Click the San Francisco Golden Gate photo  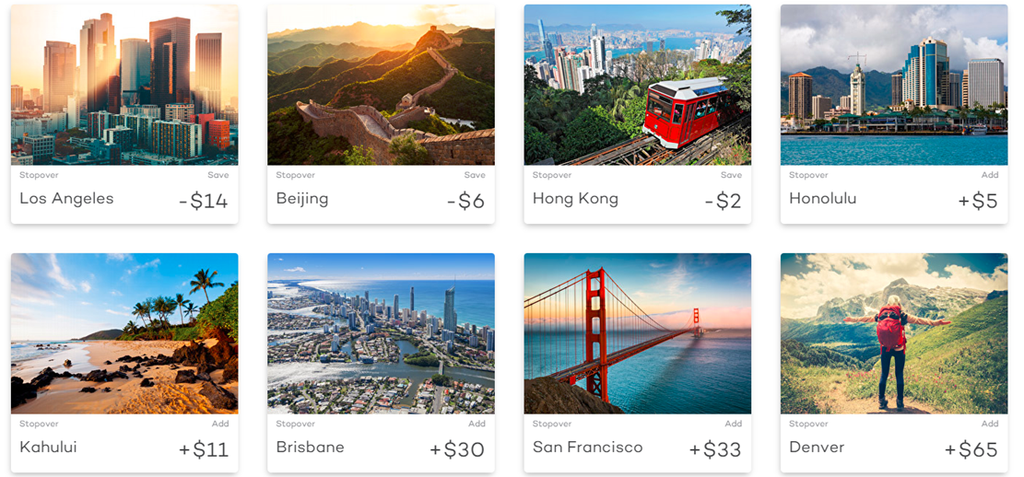637,333
